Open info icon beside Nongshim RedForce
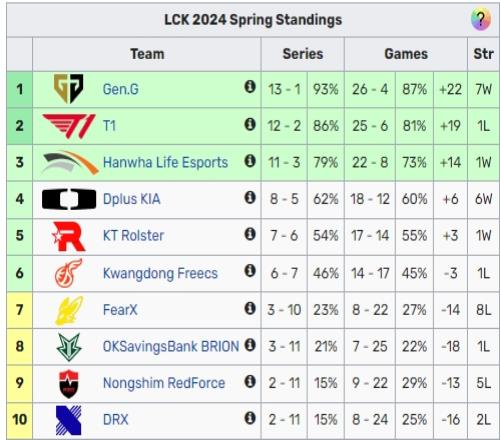The image size is (500, 440). [250, 381]
